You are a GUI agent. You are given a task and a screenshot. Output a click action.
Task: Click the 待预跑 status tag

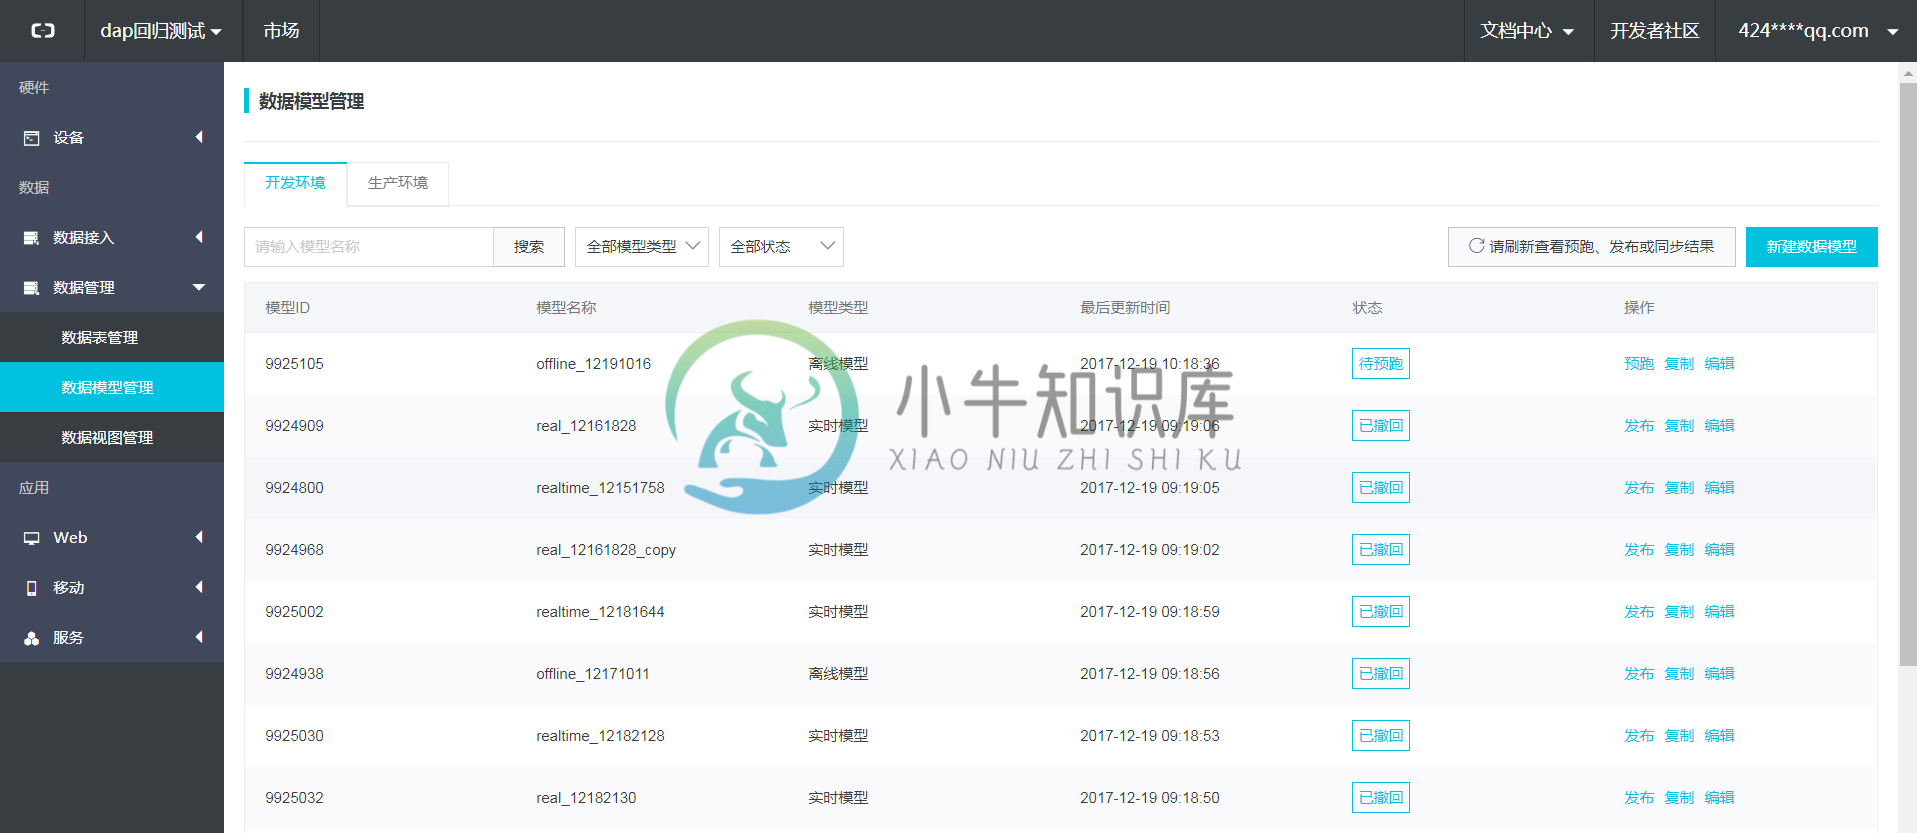click(x=1381, y=364)
